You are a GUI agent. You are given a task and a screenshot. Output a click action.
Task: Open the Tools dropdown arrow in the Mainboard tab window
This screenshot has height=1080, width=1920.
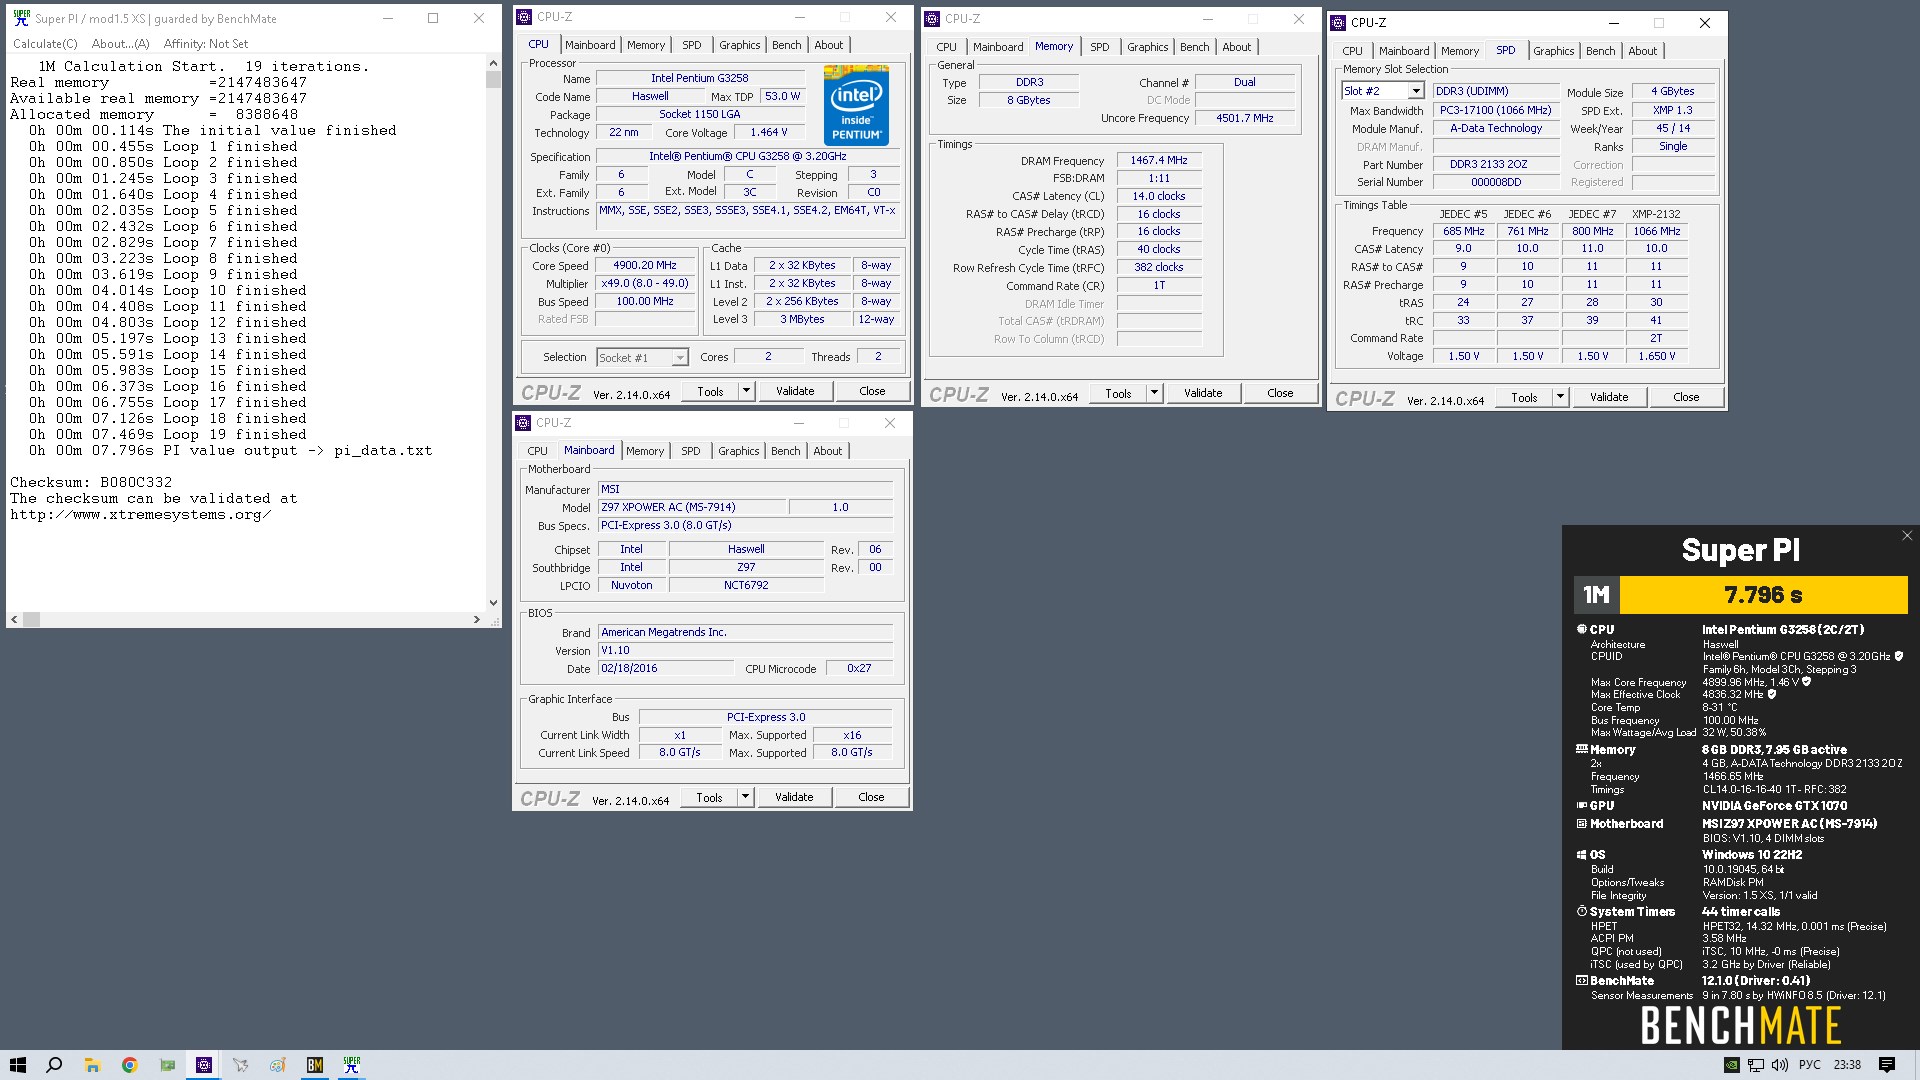[745, 797]
